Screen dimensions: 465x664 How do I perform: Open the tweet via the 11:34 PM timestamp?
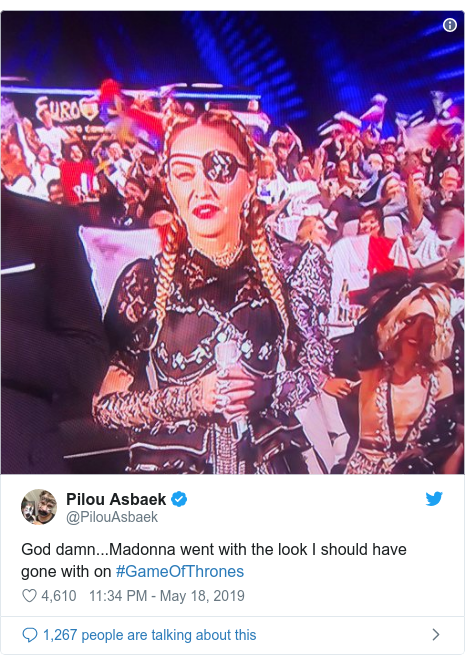(x=118, y=596)
